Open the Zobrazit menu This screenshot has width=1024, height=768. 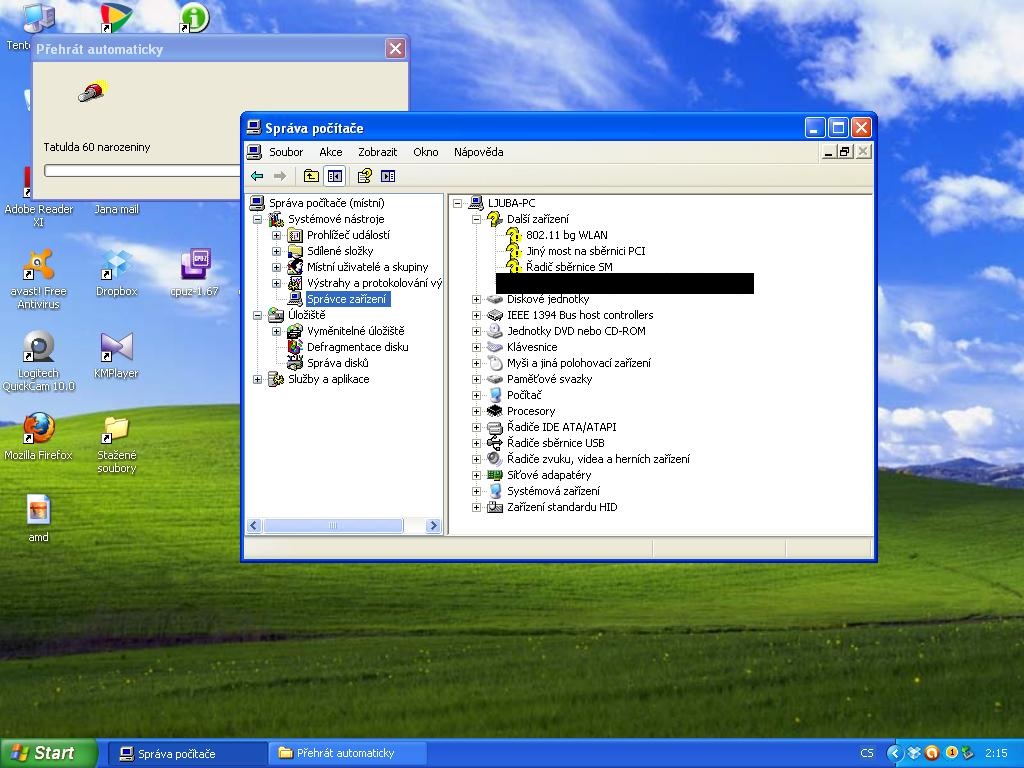tap(377, 152)
